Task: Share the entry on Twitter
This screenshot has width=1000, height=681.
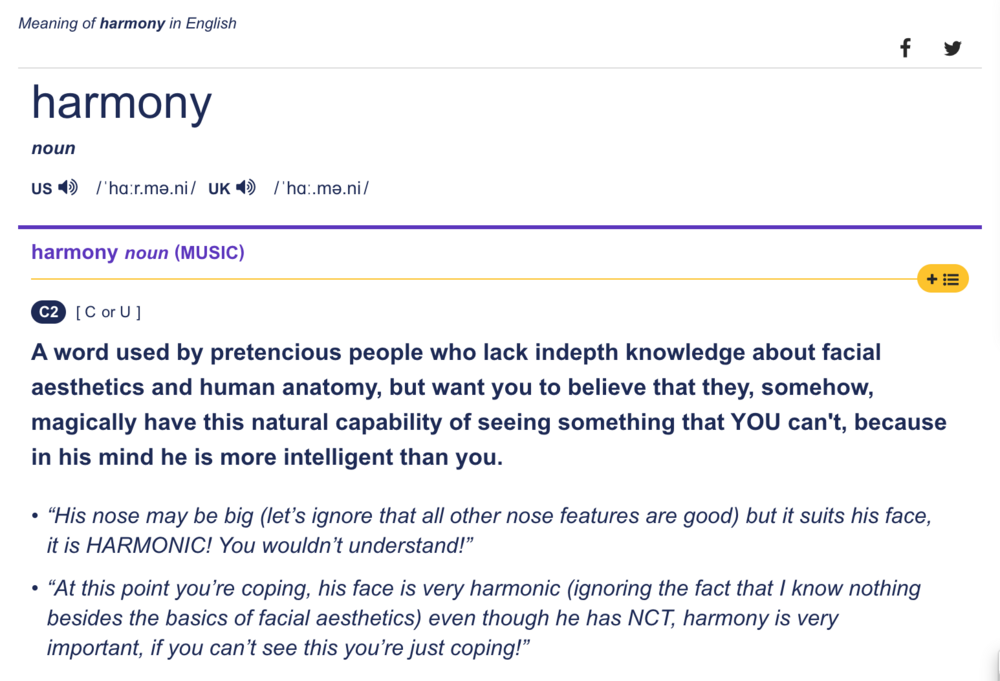Action: 952,48
